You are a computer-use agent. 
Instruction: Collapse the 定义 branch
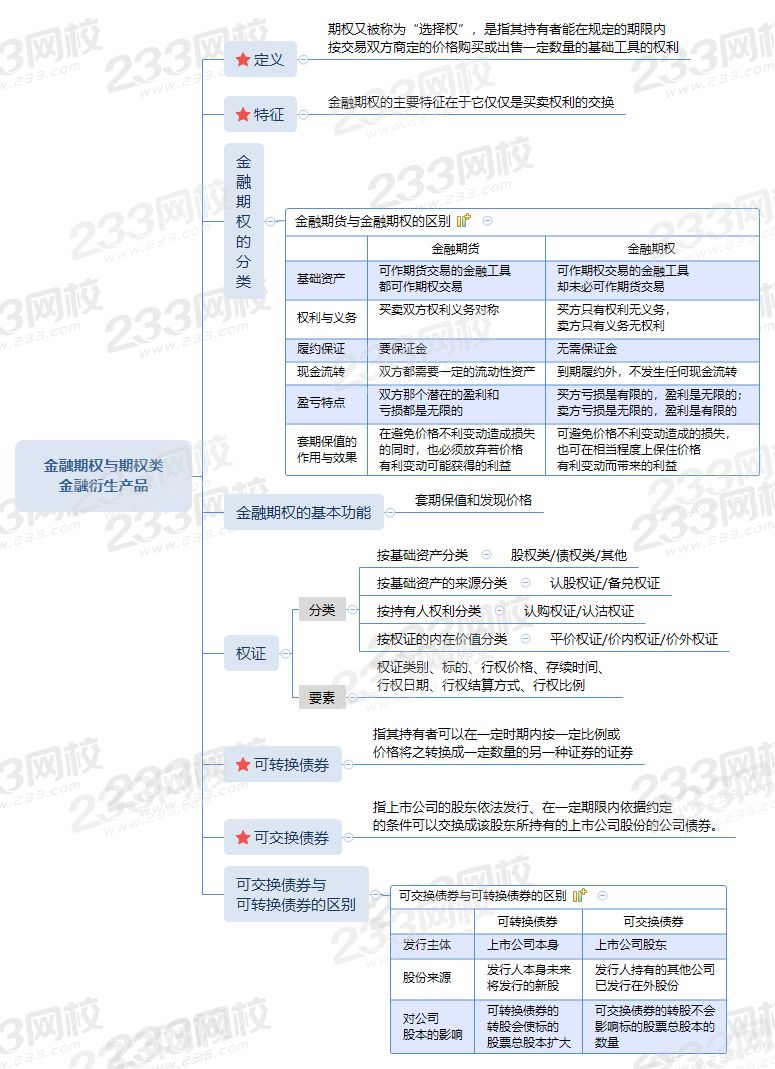tap(303, 59)
